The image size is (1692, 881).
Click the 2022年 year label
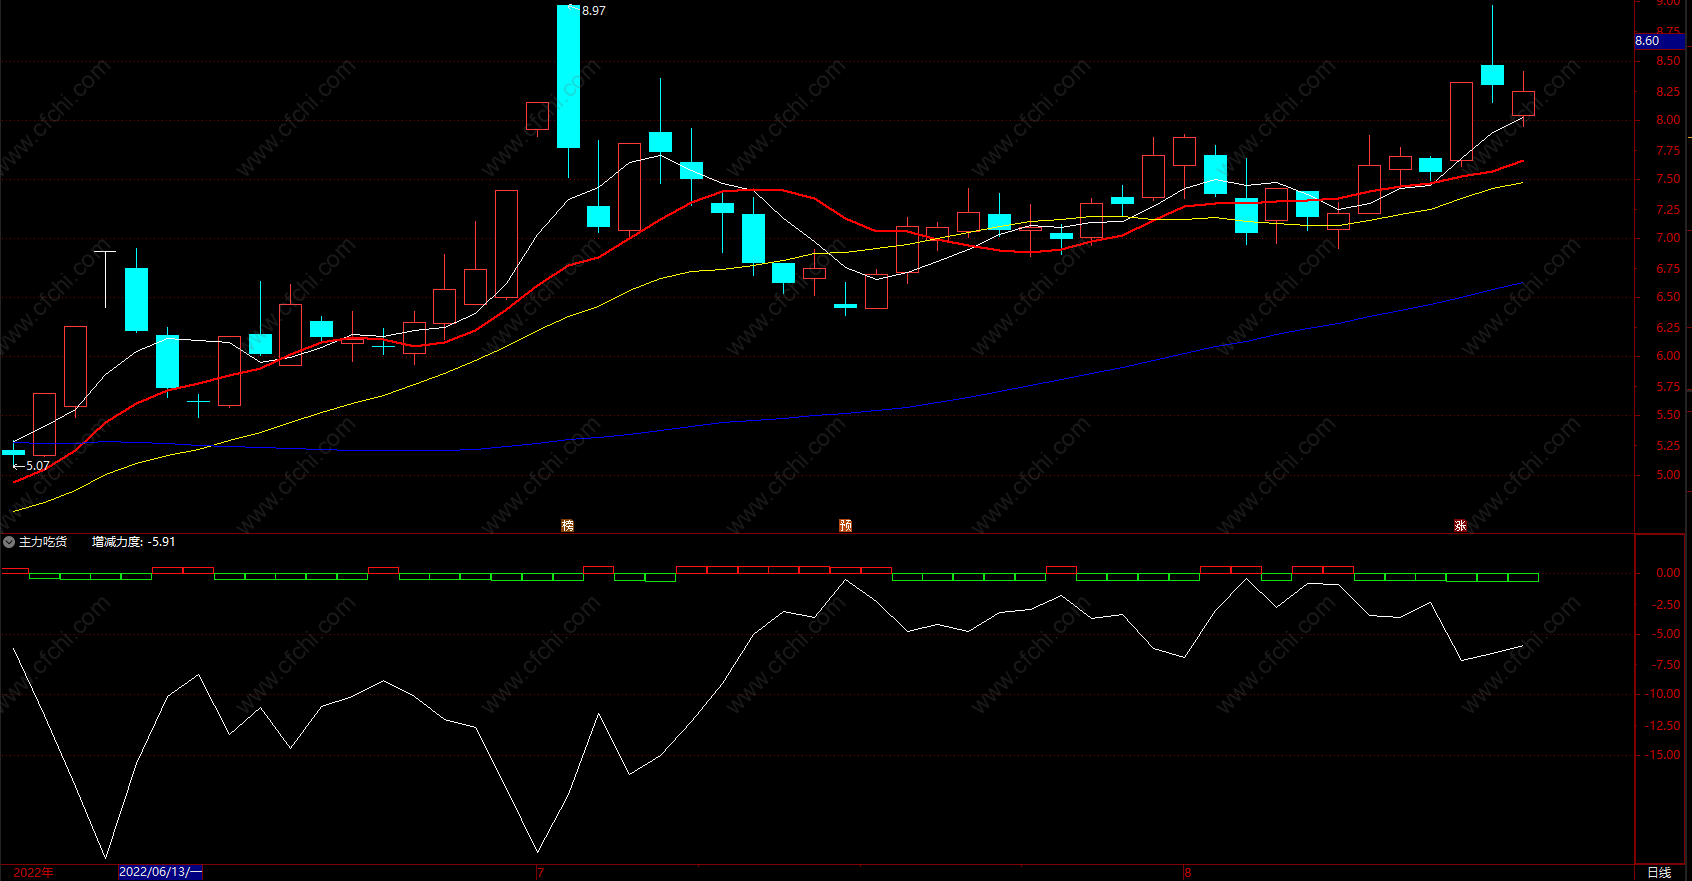[x=34, y=872]
